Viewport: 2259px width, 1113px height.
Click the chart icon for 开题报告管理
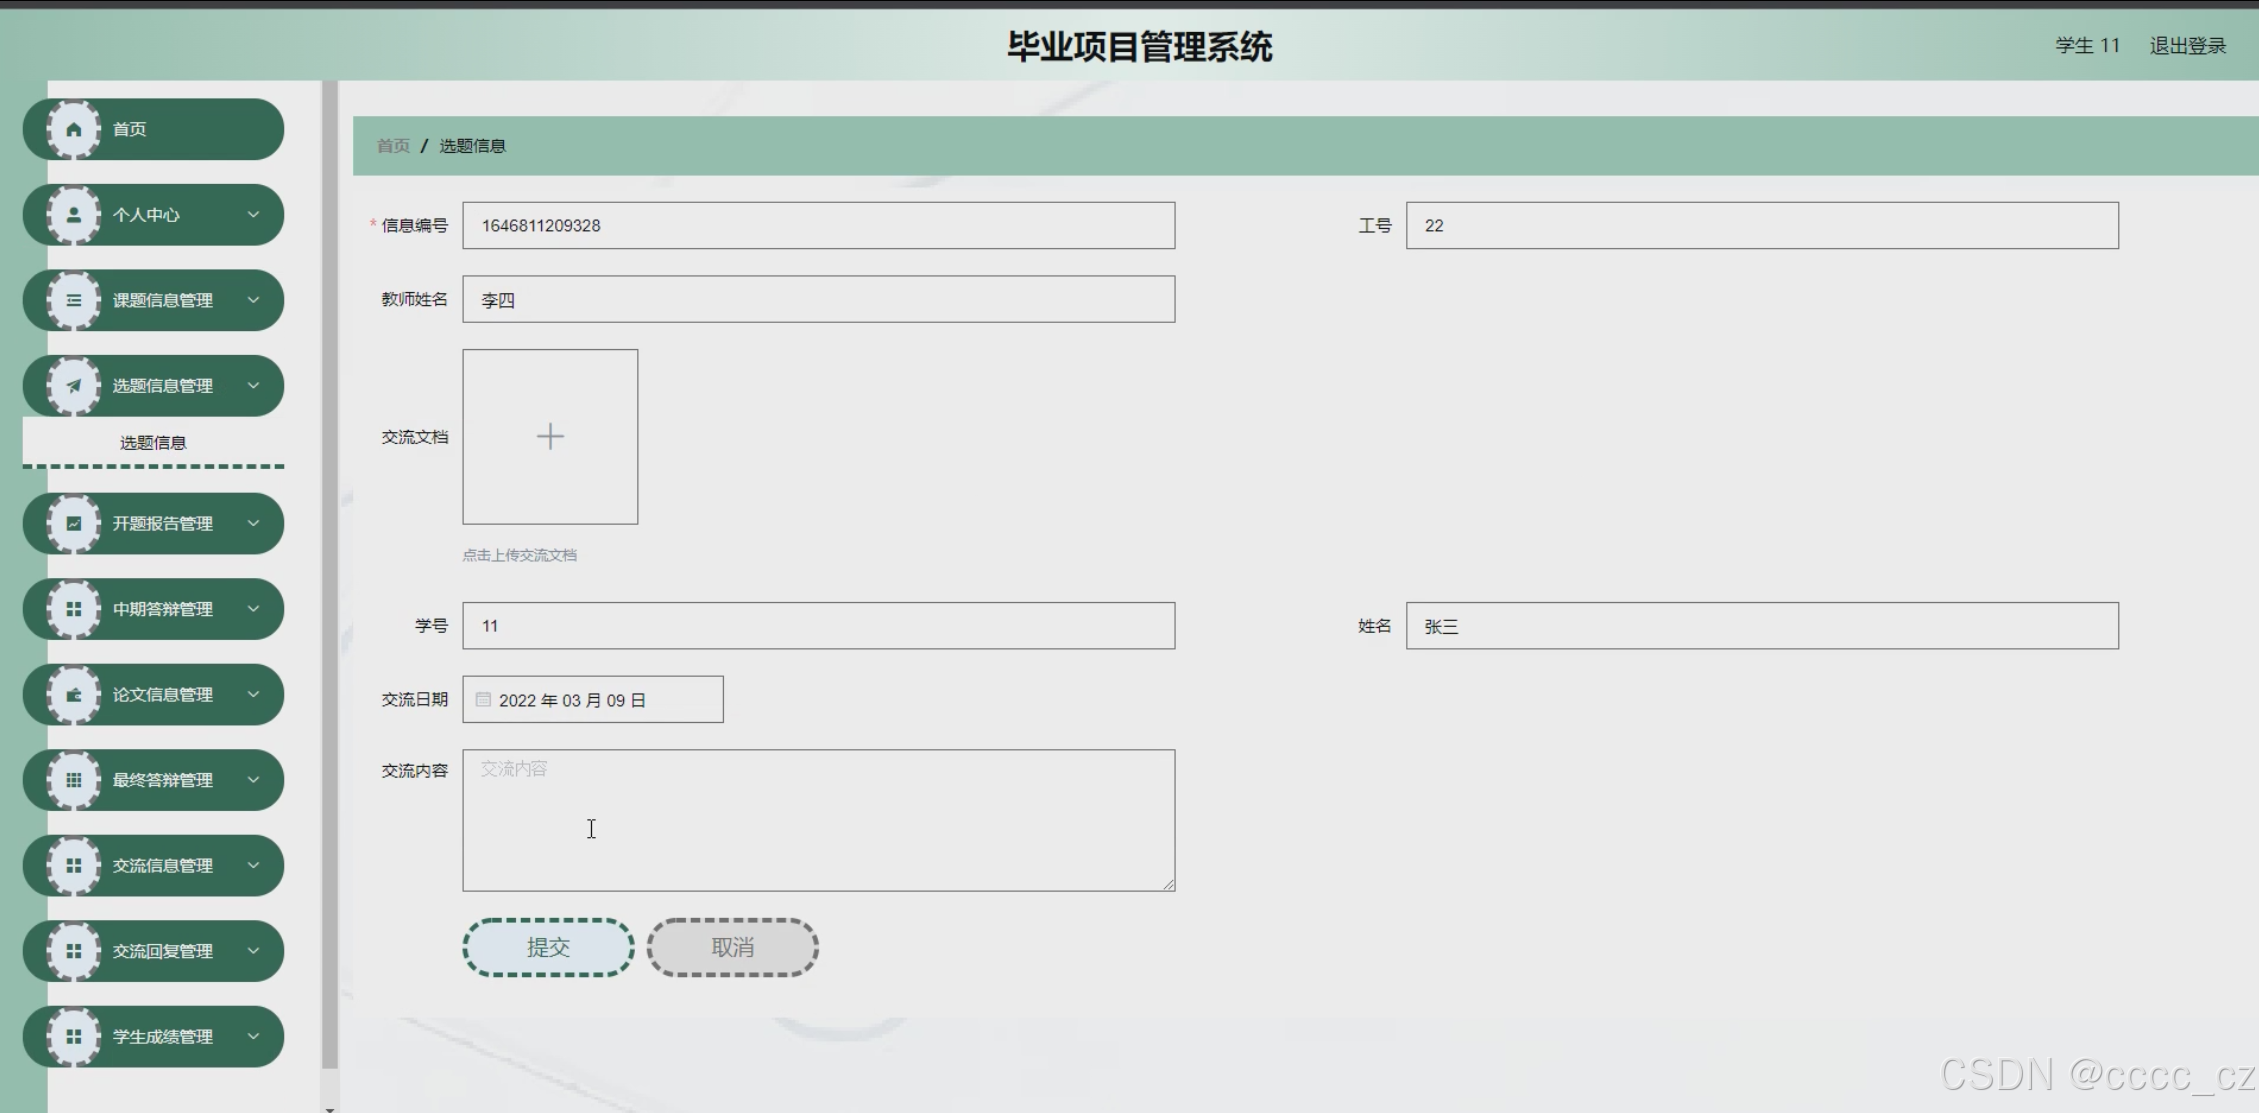tap(74, 523)
